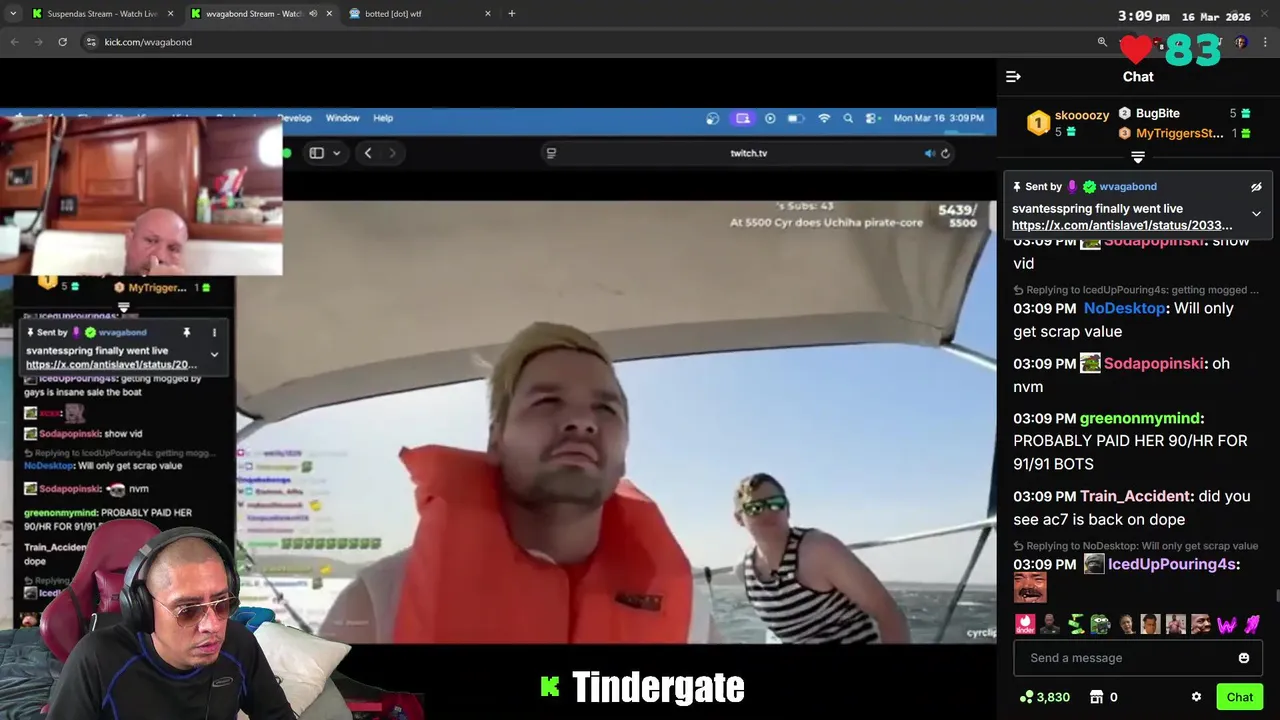Image resolution: width=1280 pixels, height=720 pixels.
Task: Click Mon Mar 16 3:09PM clock
Action: (938, 118)
